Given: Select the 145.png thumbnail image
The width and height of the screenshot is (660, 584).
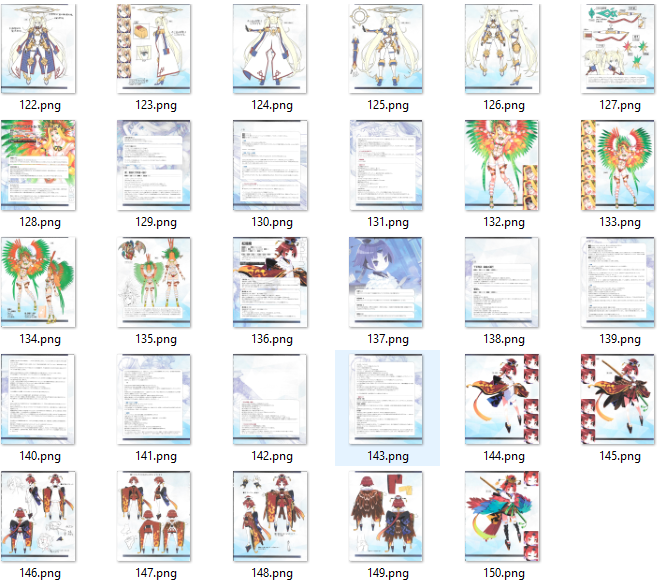Looking at the screenshot, I should pyautogui.click(x=618, y=400).
